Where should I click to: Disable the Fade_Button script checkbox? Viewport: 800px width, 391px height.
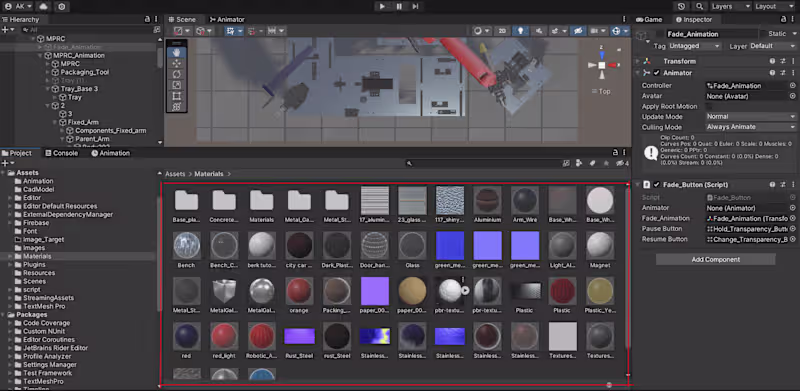point(656,185)
